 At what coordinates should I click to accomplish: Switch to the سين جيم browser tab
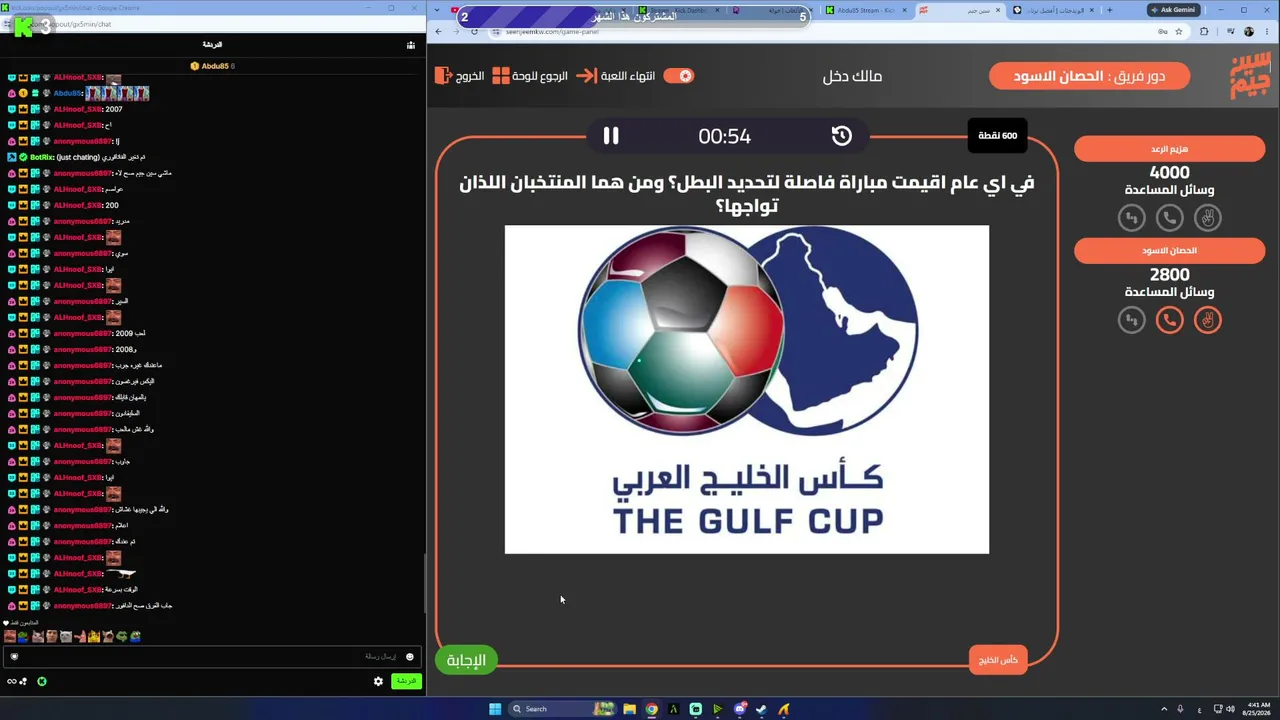[960, 10]
